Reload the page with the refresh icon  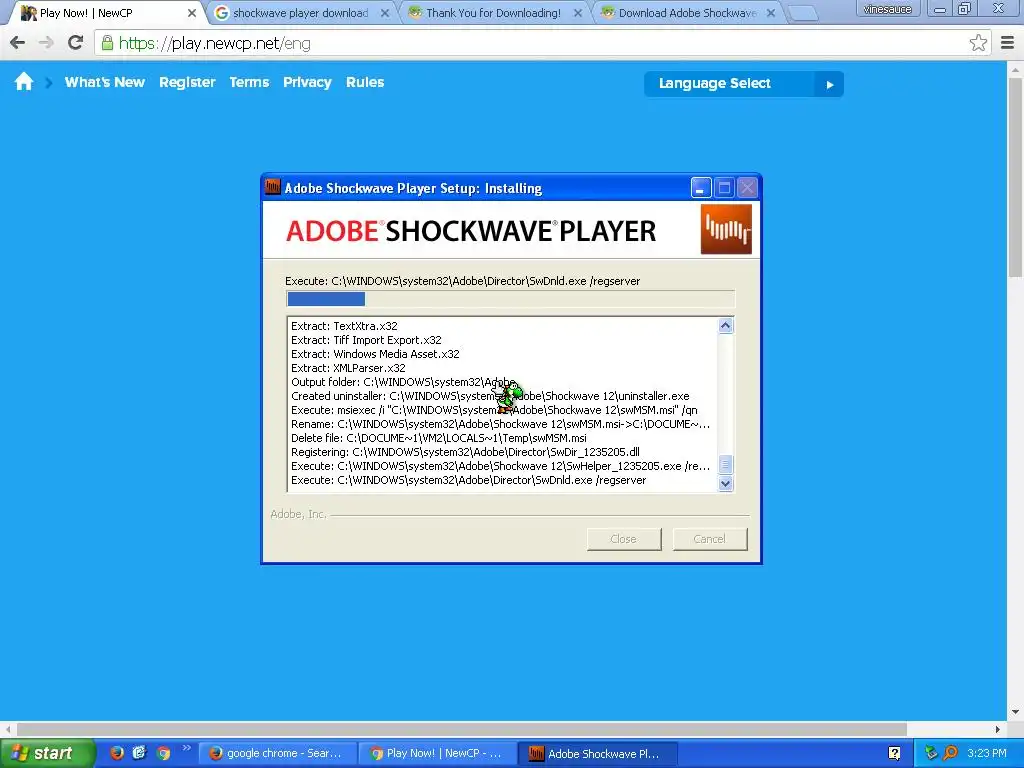tap(76, 43)
